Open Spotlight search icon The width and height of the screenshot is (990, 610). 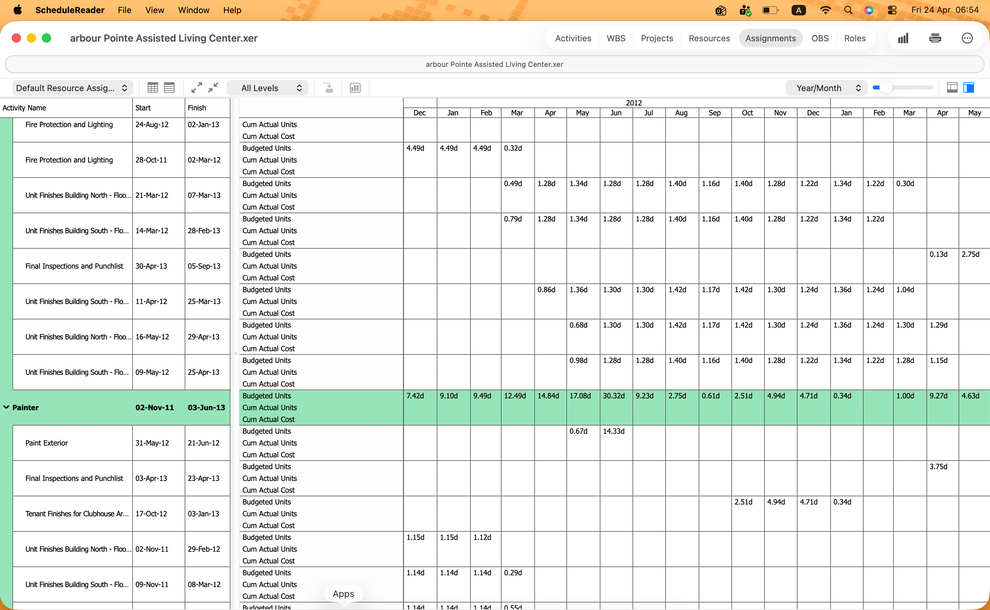[x=848, y=10]
